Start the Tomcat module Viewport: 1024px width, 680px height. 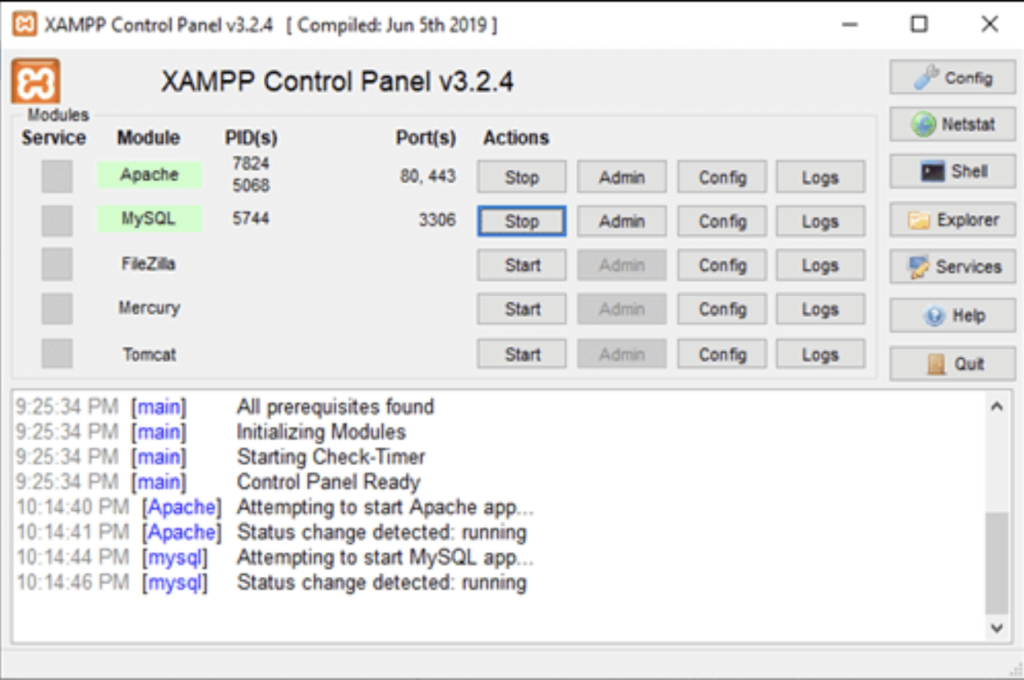[521, 353]
